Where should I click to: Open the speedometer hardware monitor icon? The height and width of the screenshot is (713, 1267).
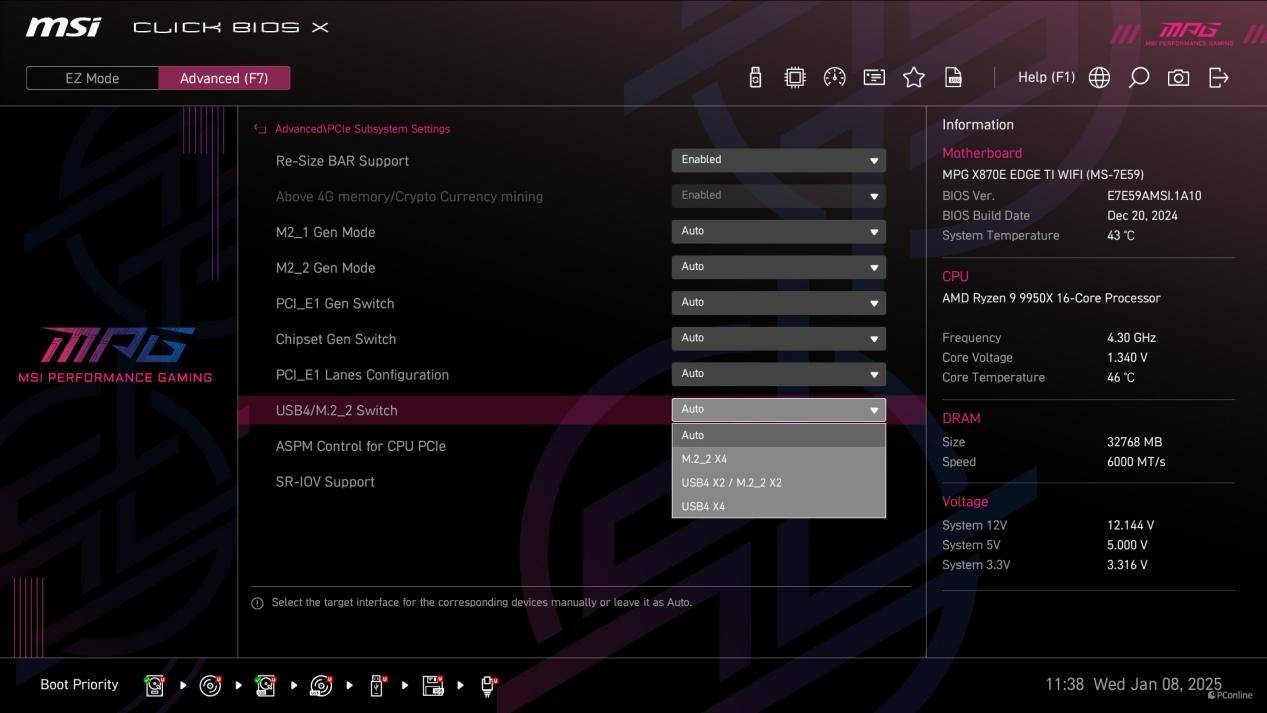tap(834, 78)
